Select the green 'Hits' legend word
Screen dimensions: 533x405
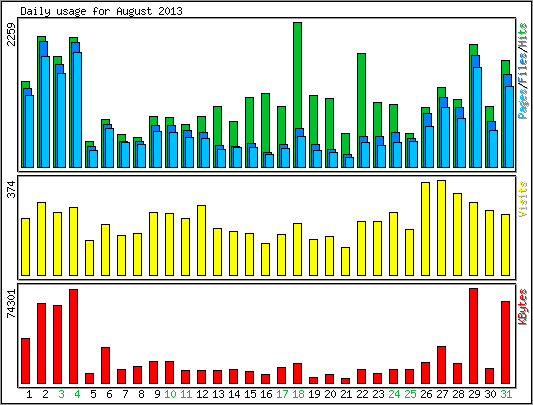pos(522,36)
